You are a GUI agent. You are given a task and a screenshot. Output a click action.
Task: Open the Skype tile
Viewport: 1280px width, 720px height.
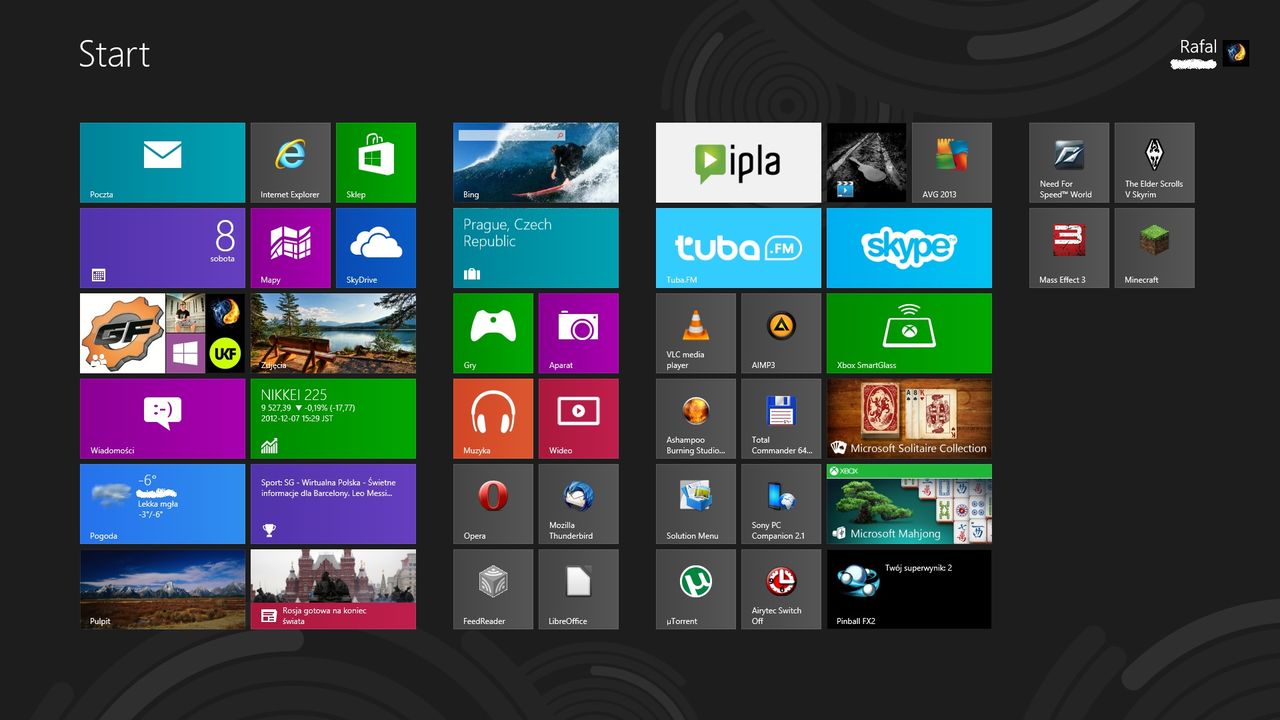pos(909,248)
